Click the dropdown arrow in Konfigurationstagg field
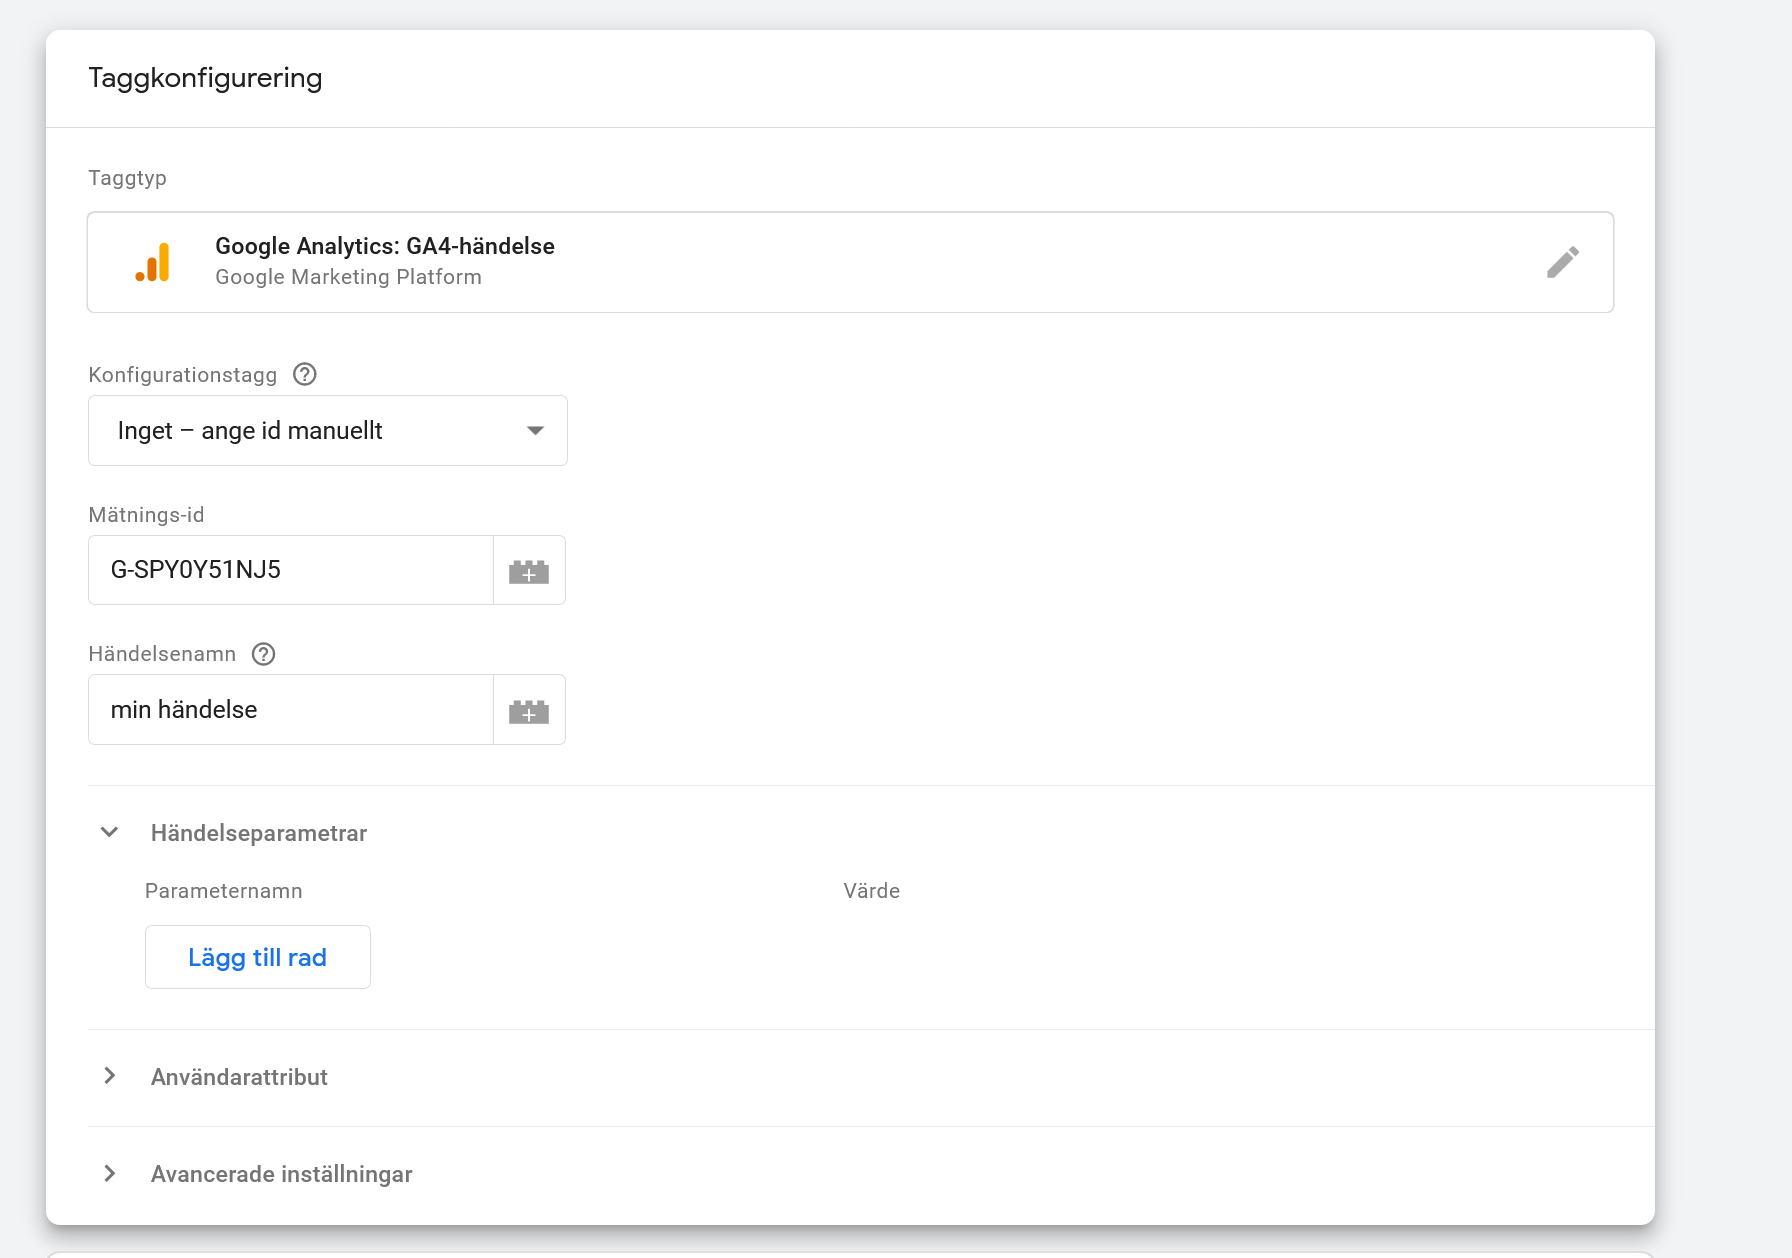Screen dimensions: 1792x1258 (537, 430)
